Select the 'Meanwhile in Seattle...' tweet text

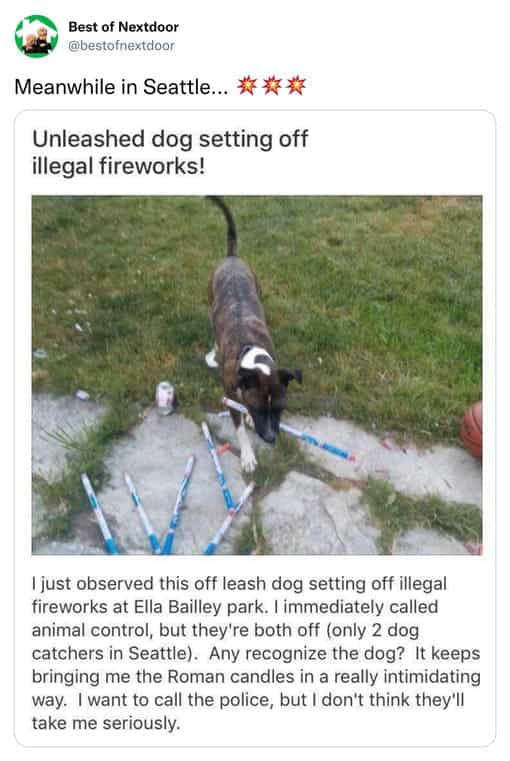121,87
